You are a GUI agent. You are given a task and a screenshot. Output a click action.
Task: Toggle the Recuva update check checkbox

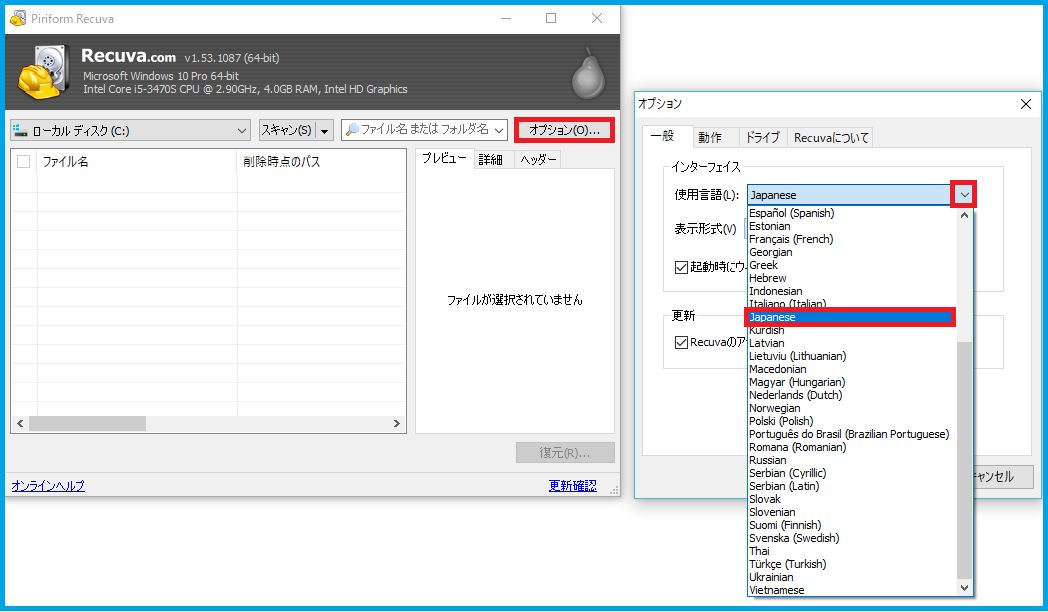pos(681,342)
